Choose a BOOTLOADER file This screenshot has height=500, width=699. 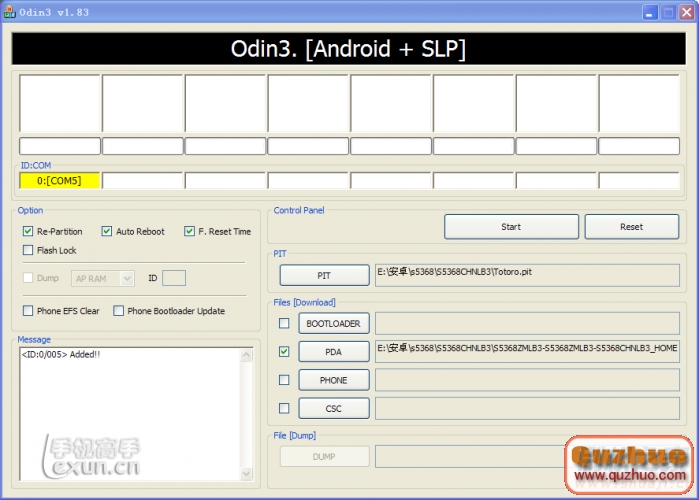pos(334,324)
